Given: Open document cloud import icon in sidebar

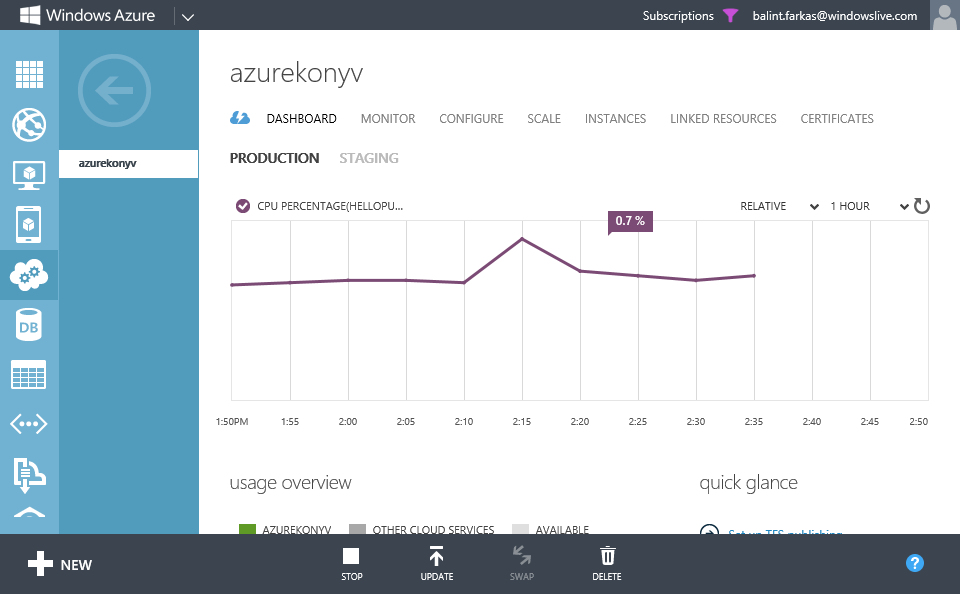Looking at the screenshot, I should (x=29, y=474).
